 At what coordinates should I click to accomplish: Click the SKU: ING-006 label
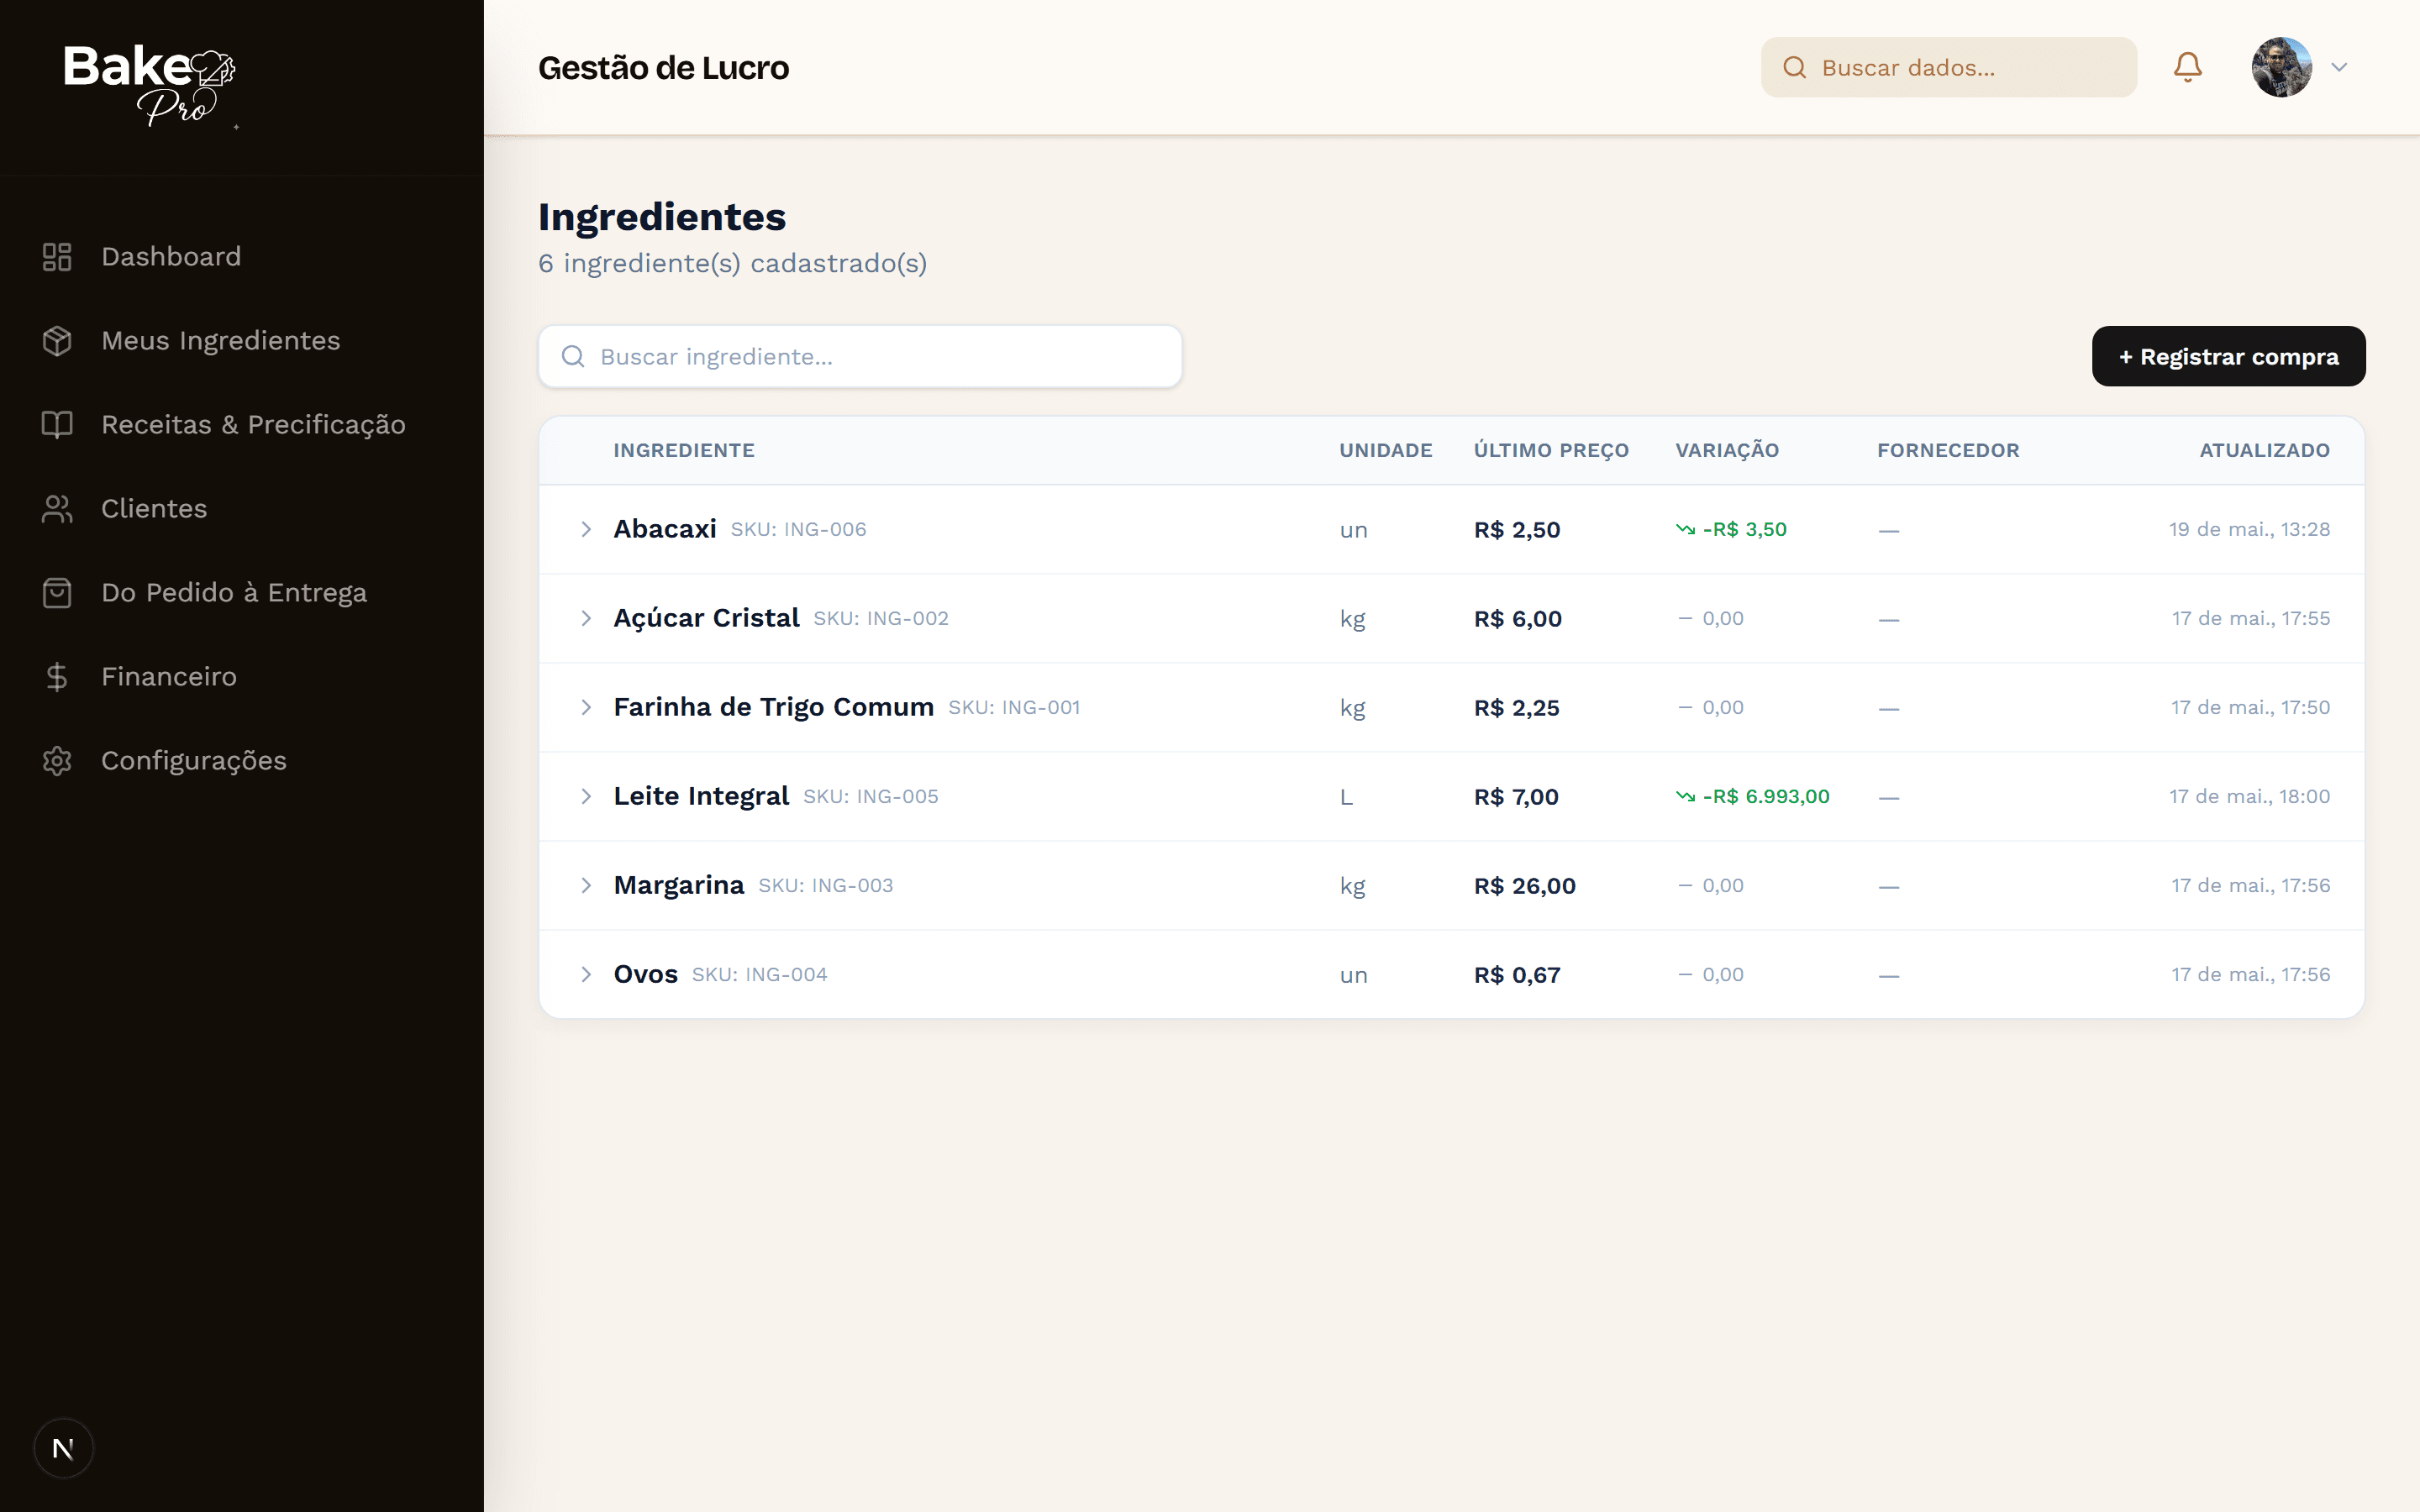(x=798, y=529)
